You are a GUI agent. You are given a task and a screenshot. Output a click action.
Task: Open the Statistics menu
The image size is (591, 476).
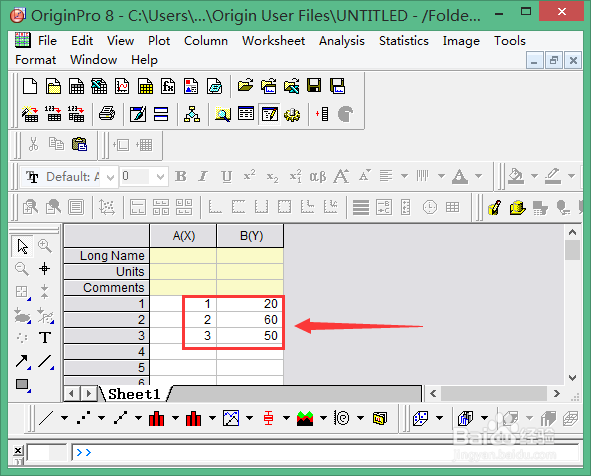point(404,41)
